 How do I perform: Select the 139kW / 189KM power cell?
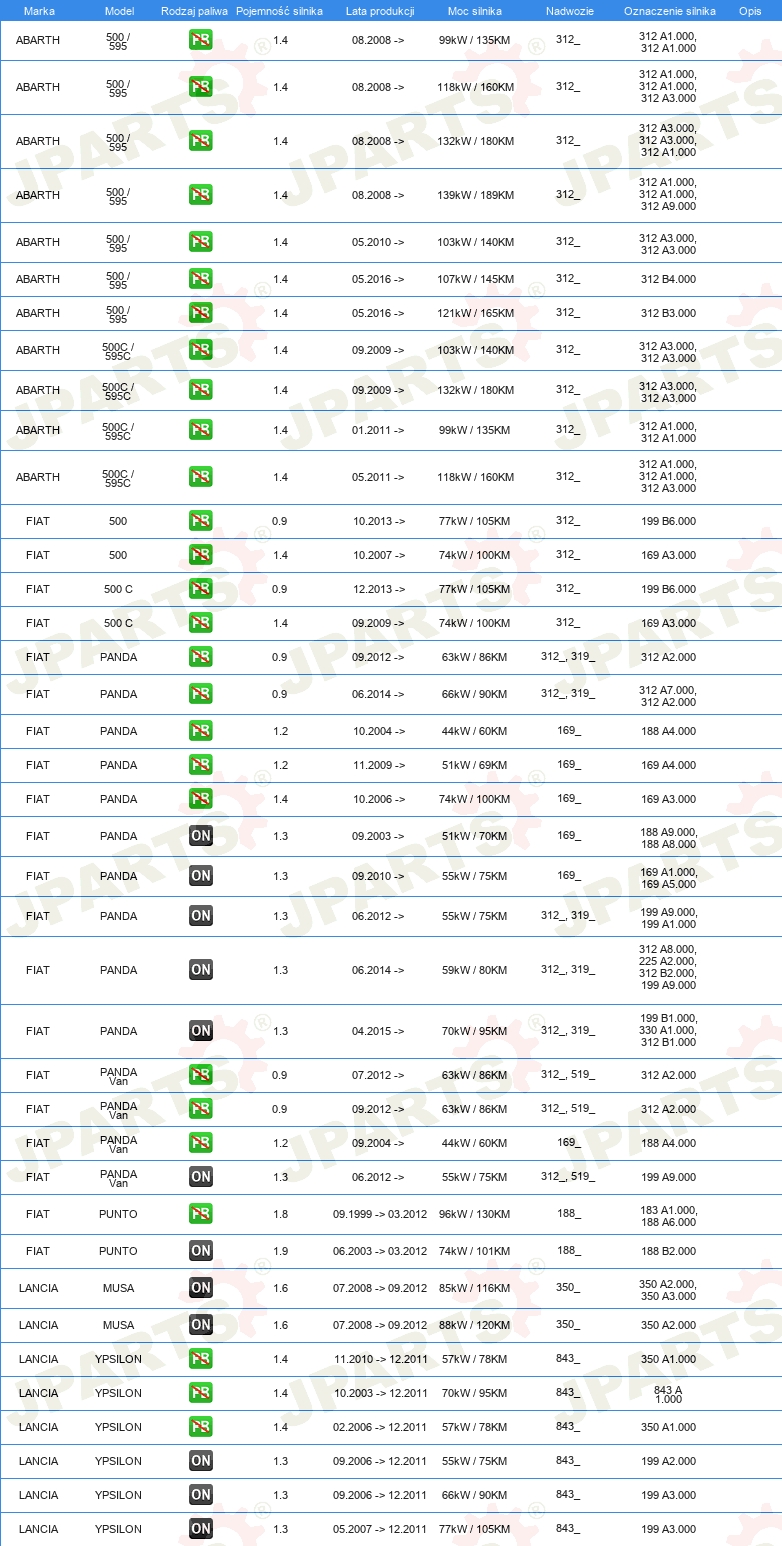tap(476, 195)
